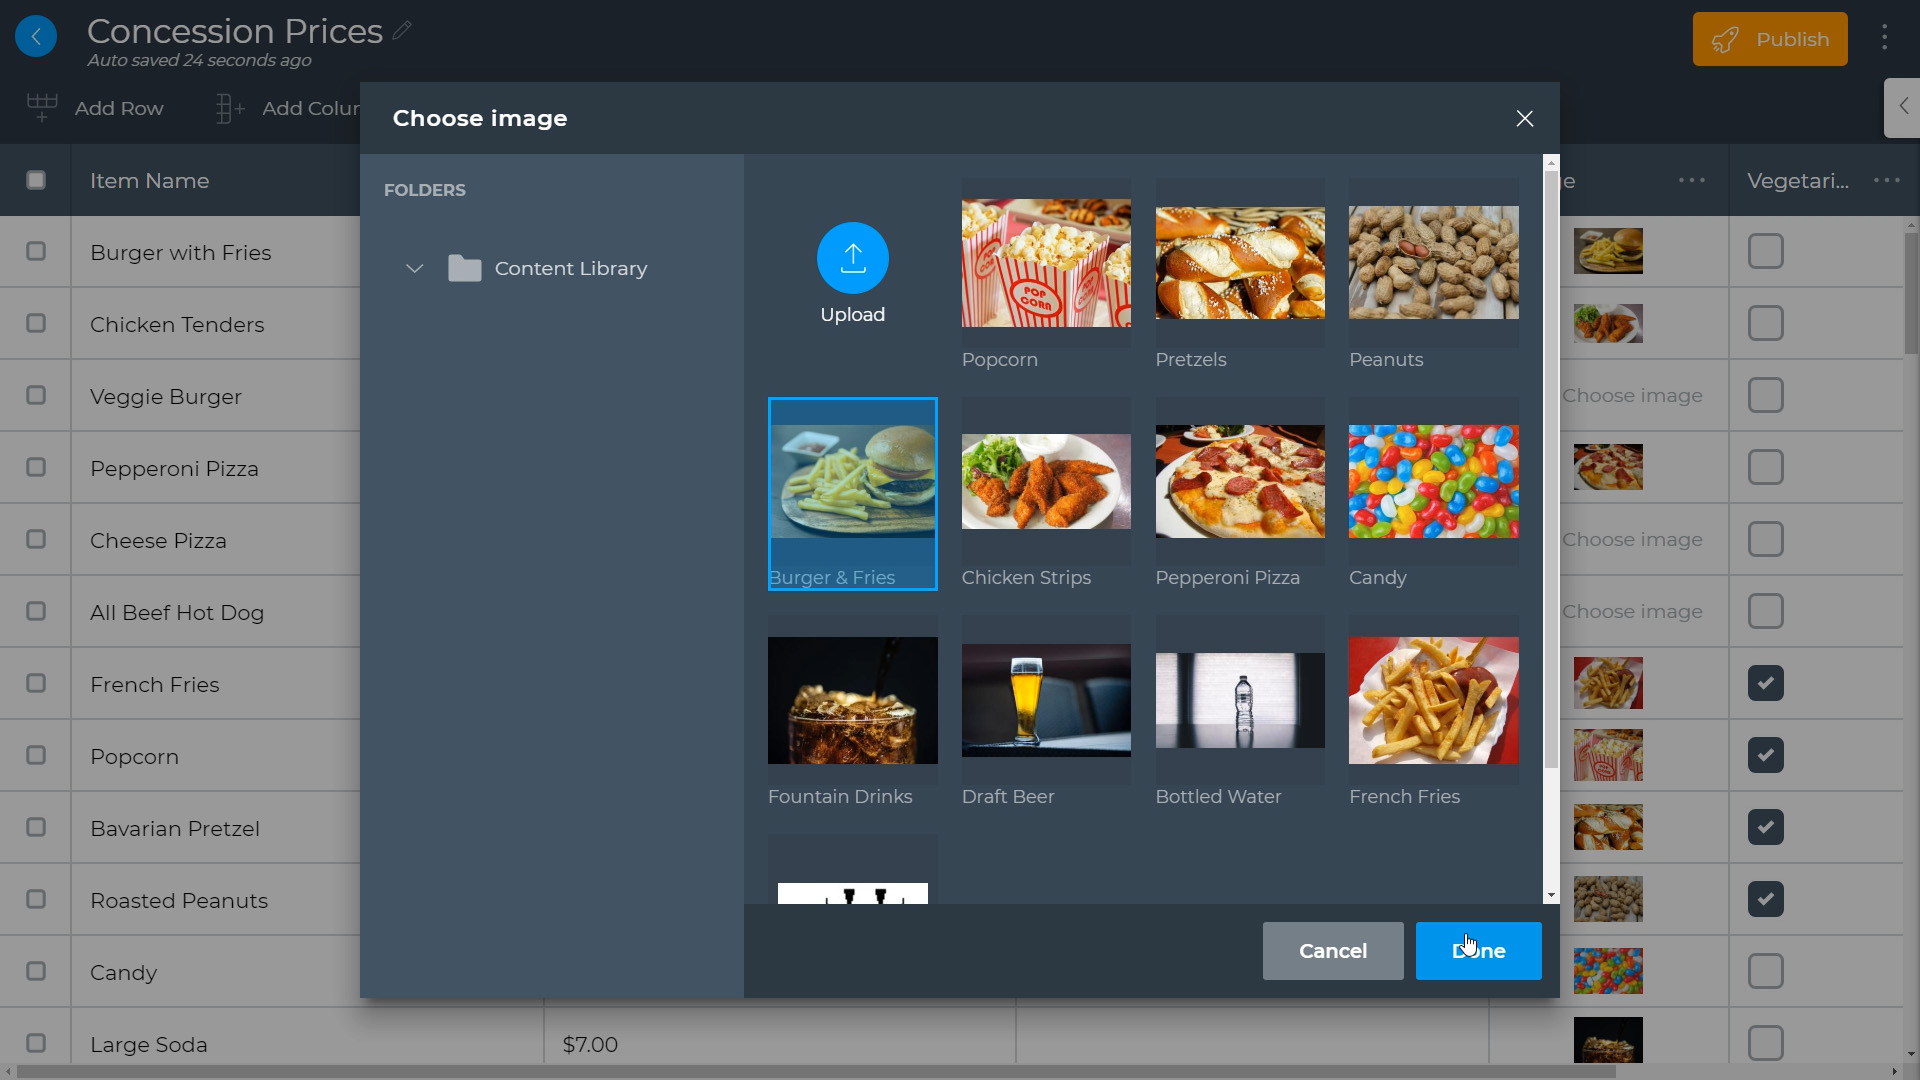Open the three-dot options menu near Publish

coord(1884,38)
